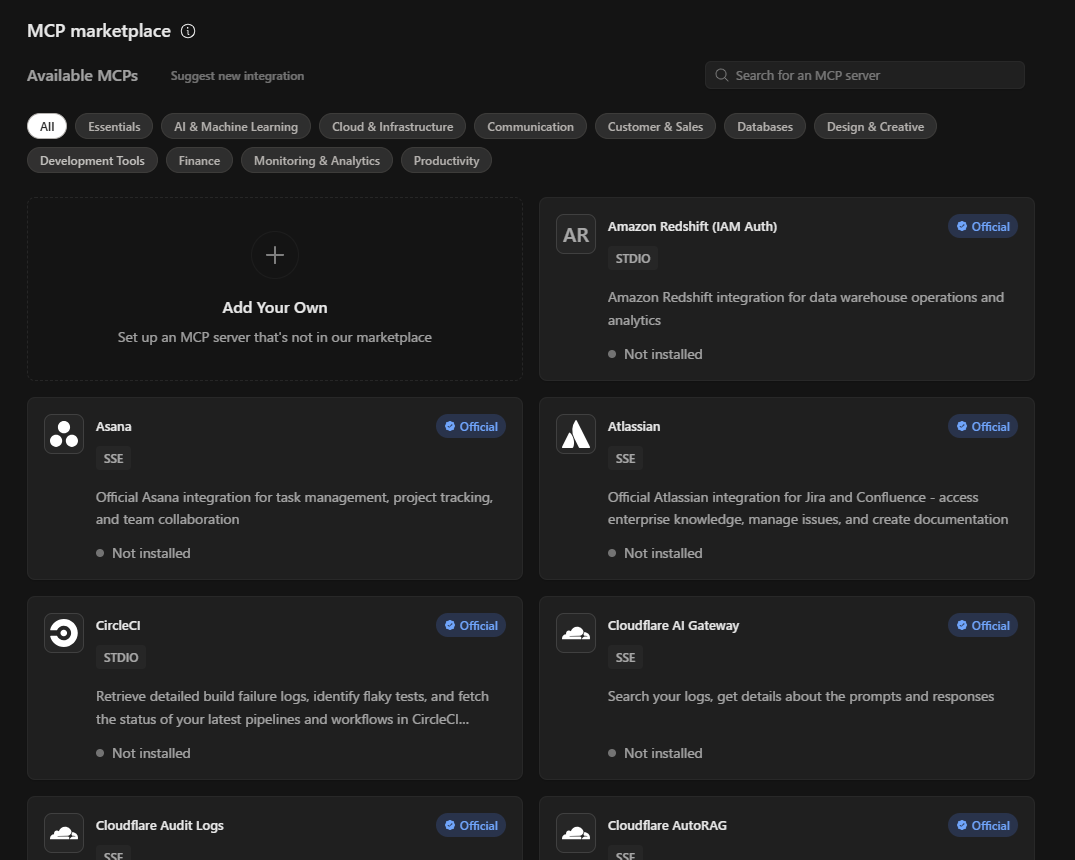
Task: Click the plus icon in Add Your Own
Action: [275, 255]
